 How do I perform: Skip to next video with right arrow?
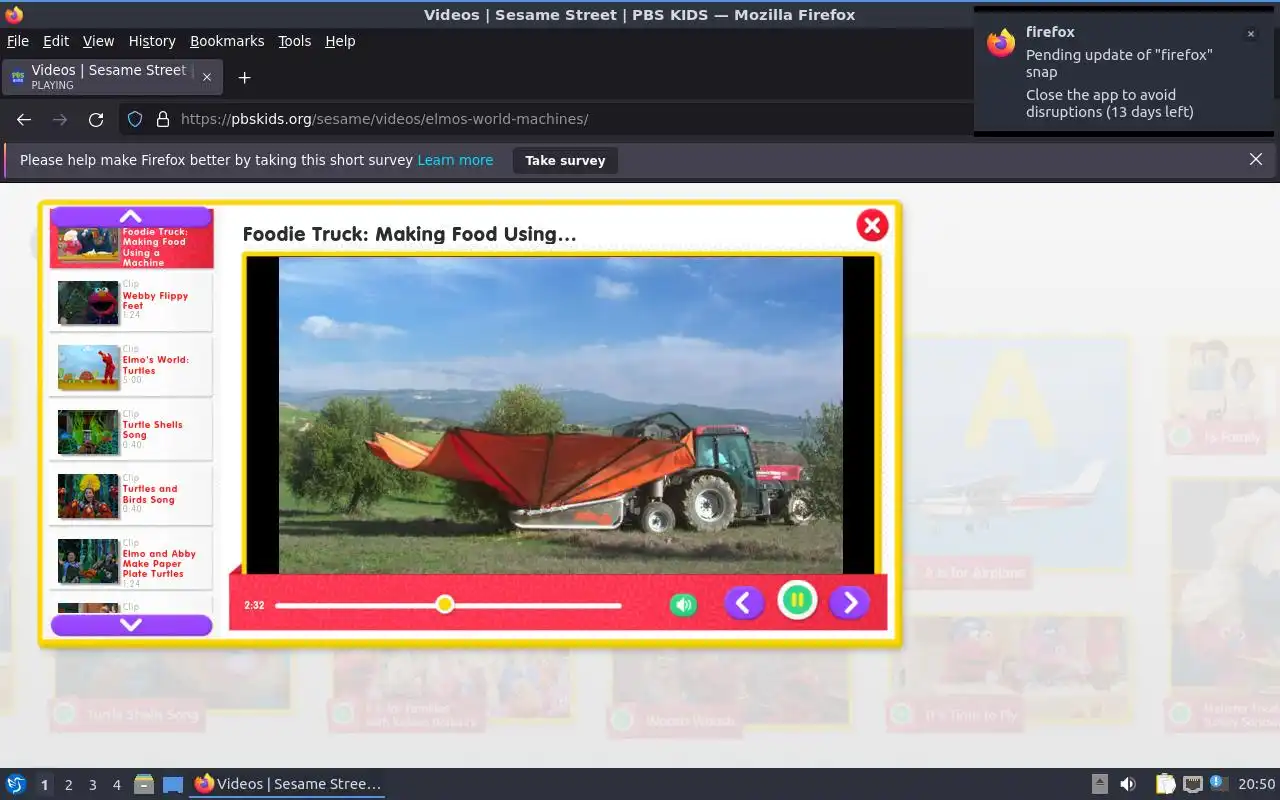tap(849, 602)
